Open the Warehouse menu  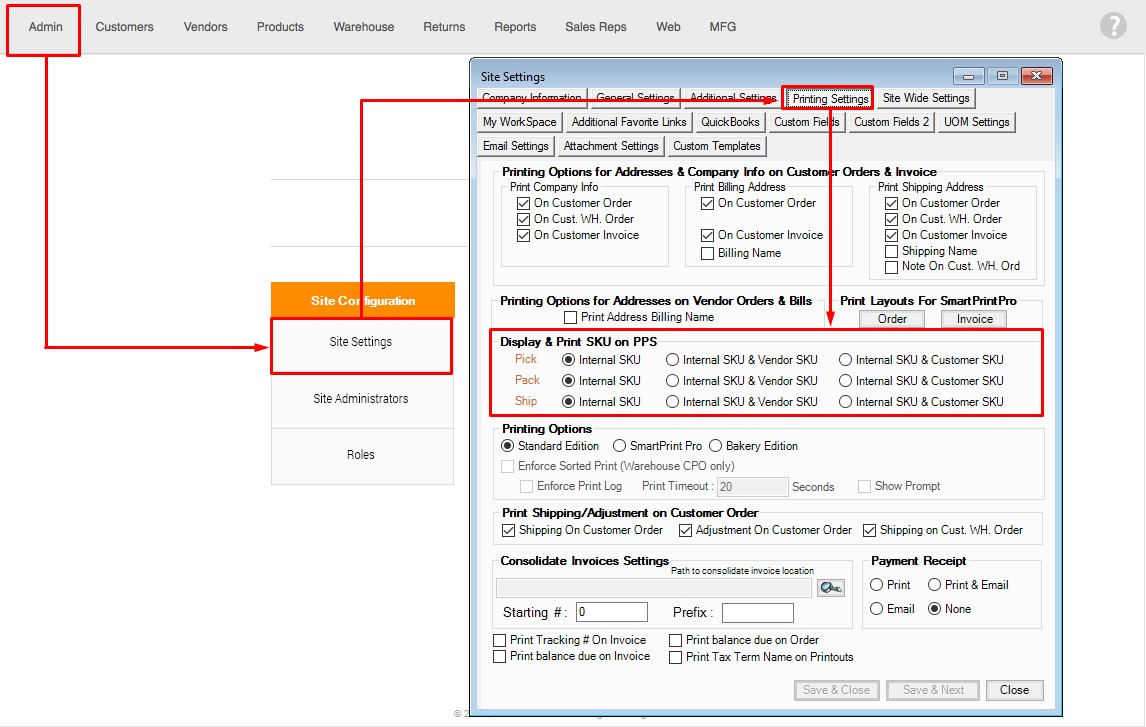[364, 27]
